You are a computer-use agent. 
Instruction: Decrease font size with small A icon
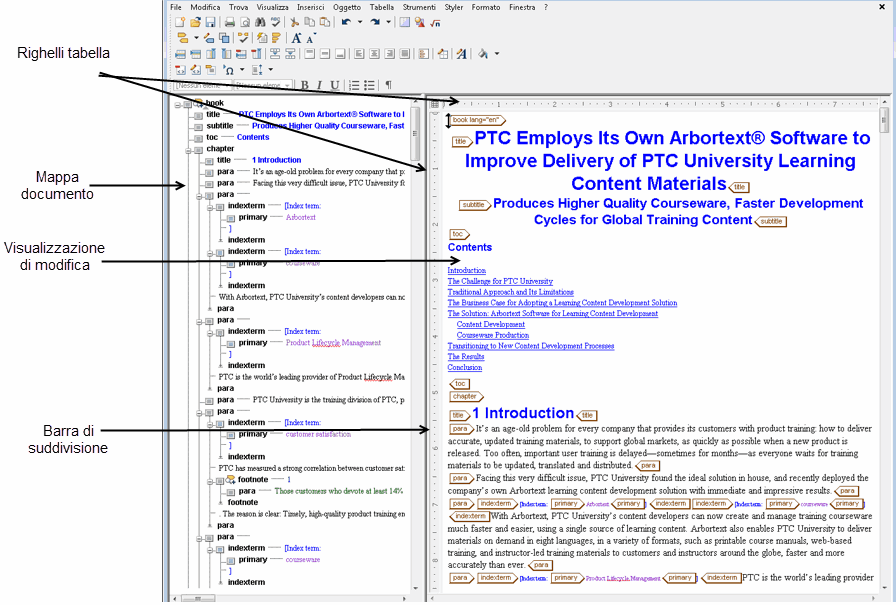tap(310, 38)
